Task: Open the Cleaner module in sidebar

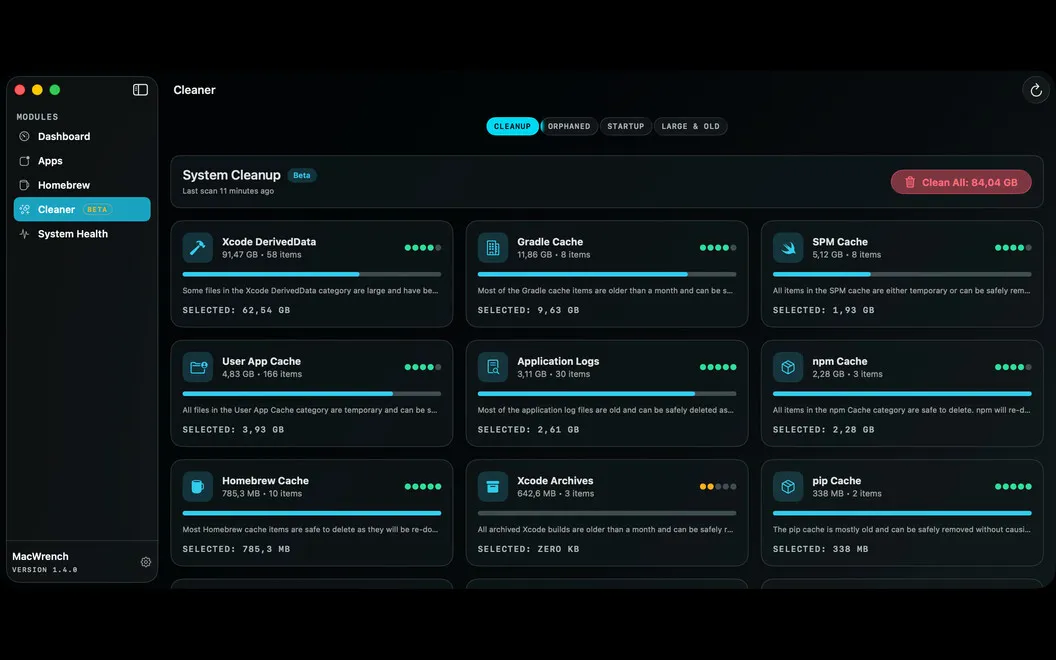Action: coord(82,209)
